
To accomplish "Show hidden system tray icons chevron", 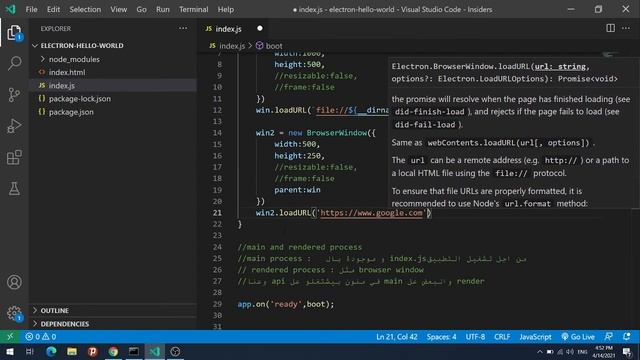I will (x=540, y=351).
